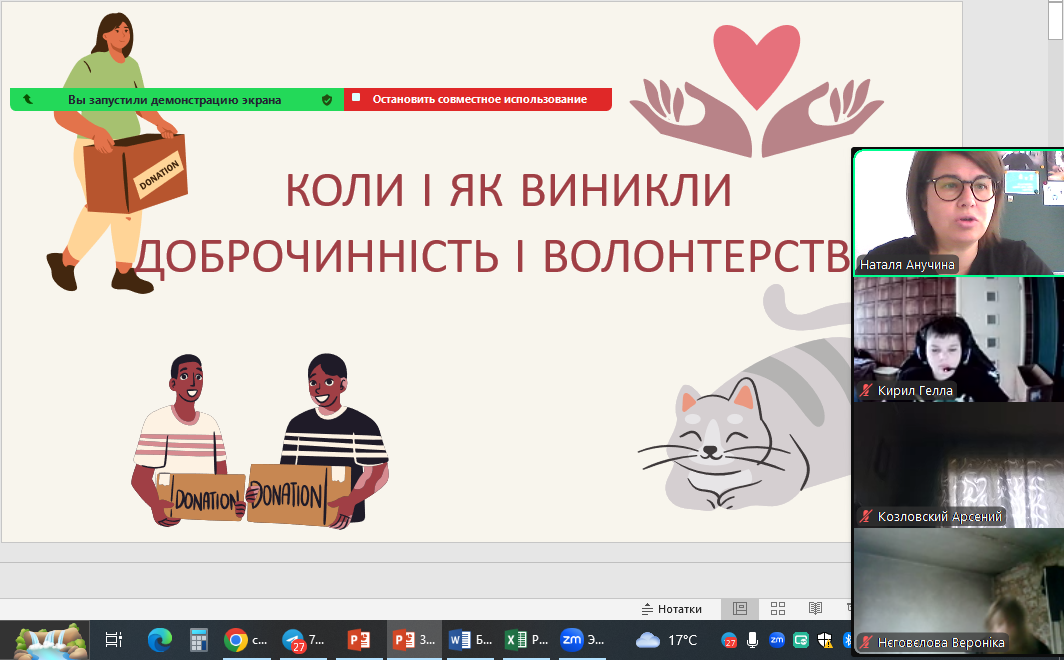1064x660 pixels.
Task: Click the green screen demonstration status bar
Action: click(177, 99)
